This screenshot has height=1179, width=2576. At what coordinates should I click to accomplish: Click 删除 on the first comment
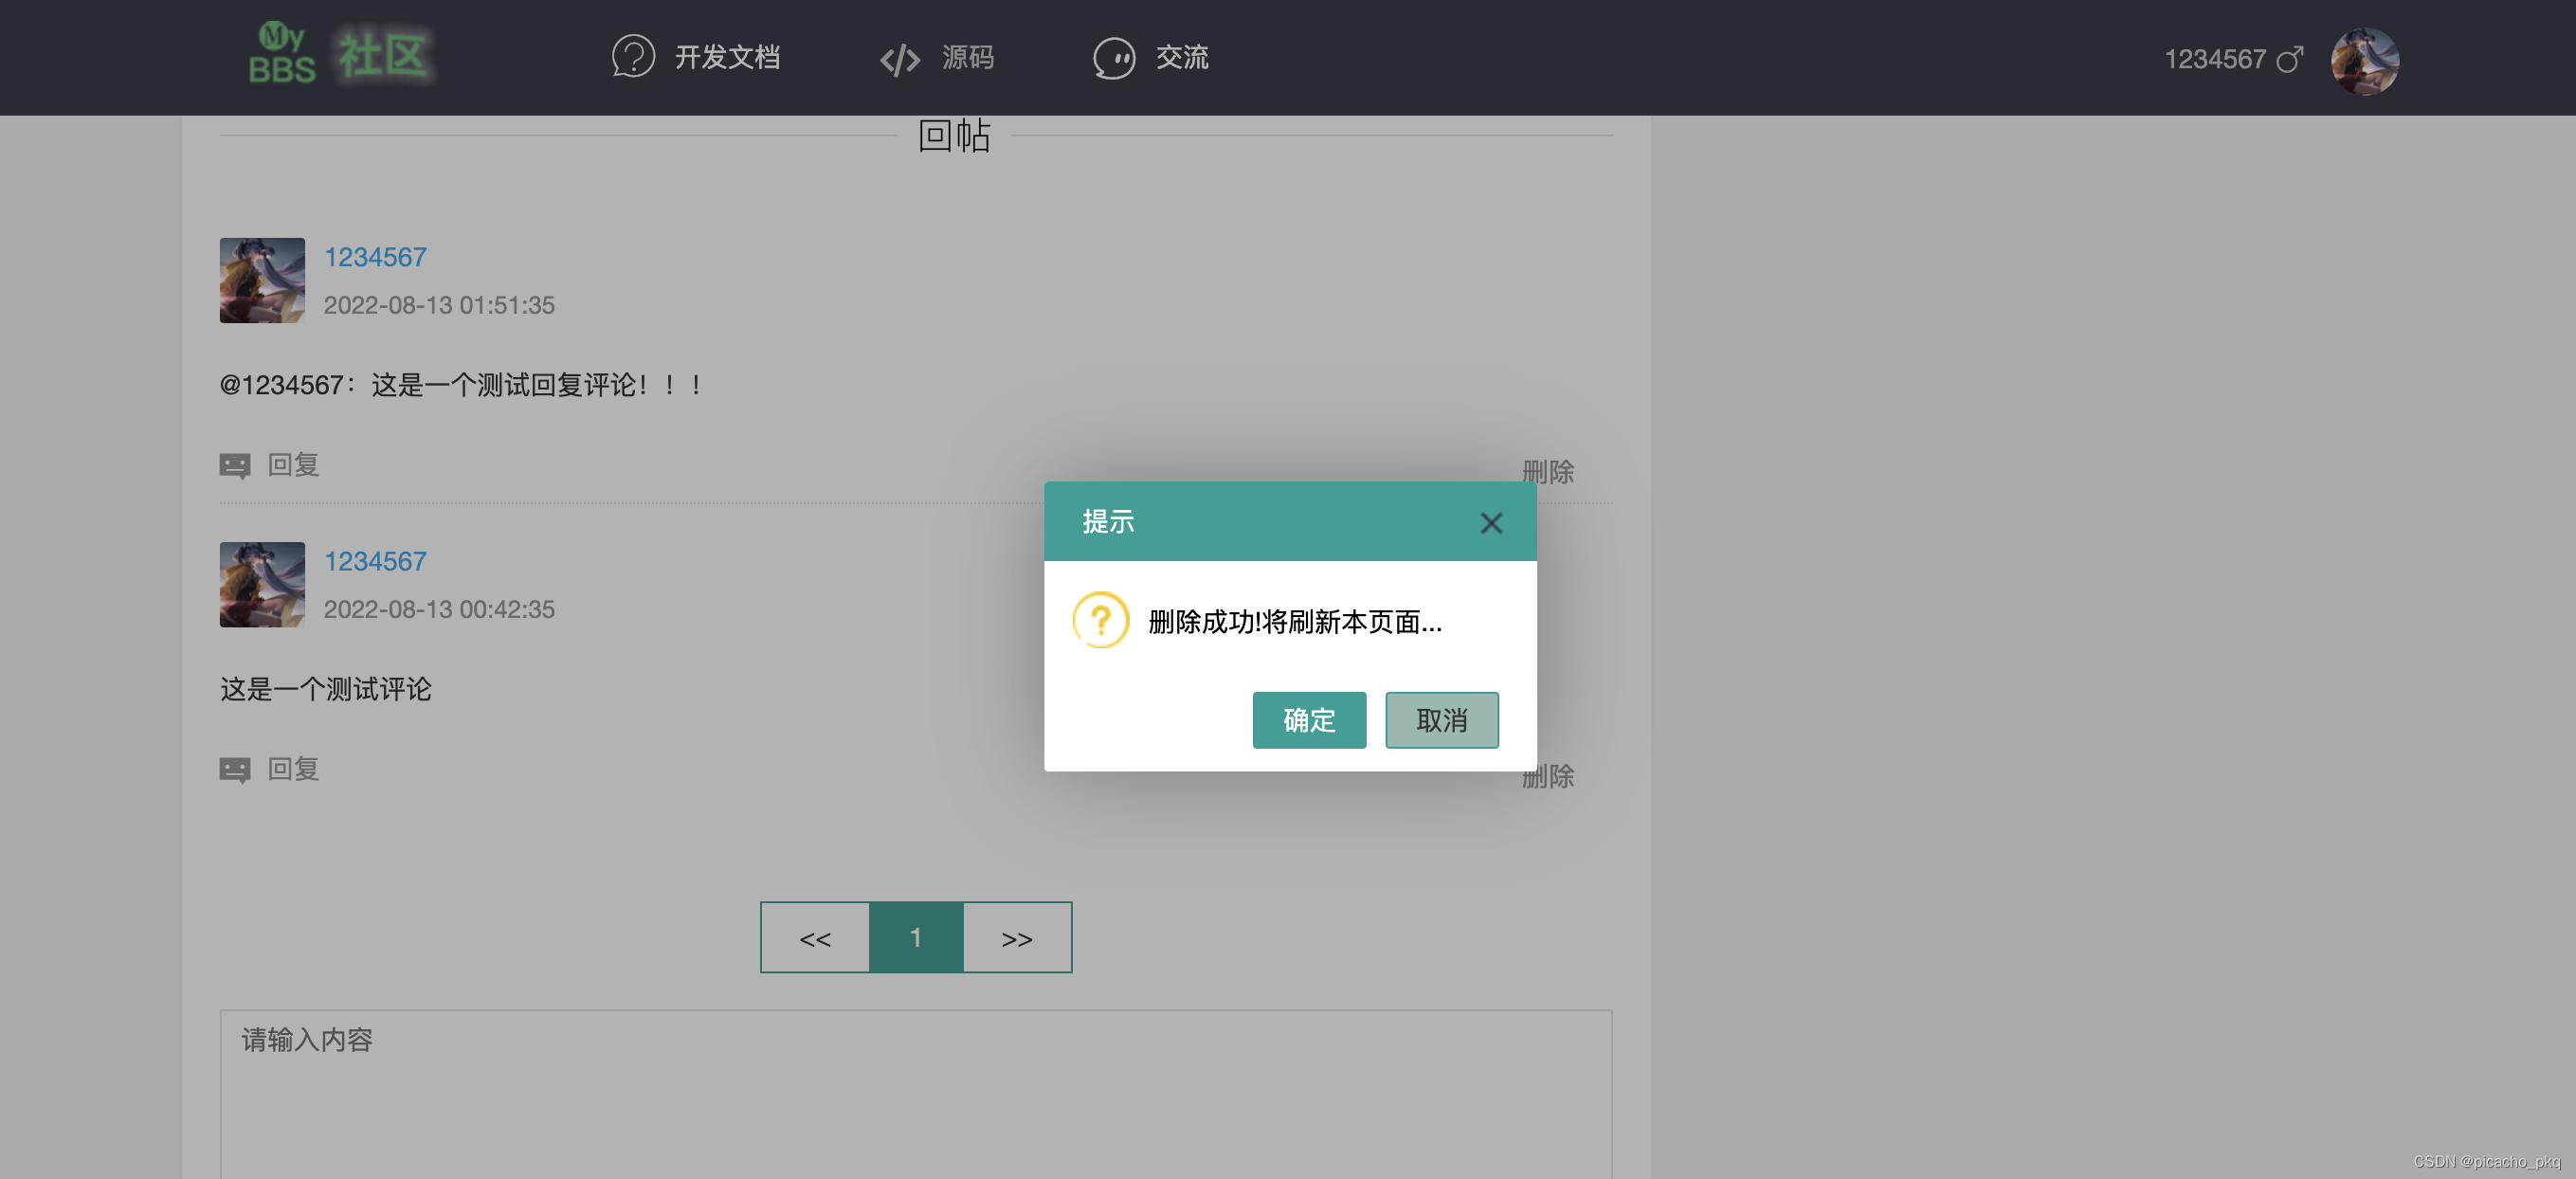click(x=1547, y=471)
